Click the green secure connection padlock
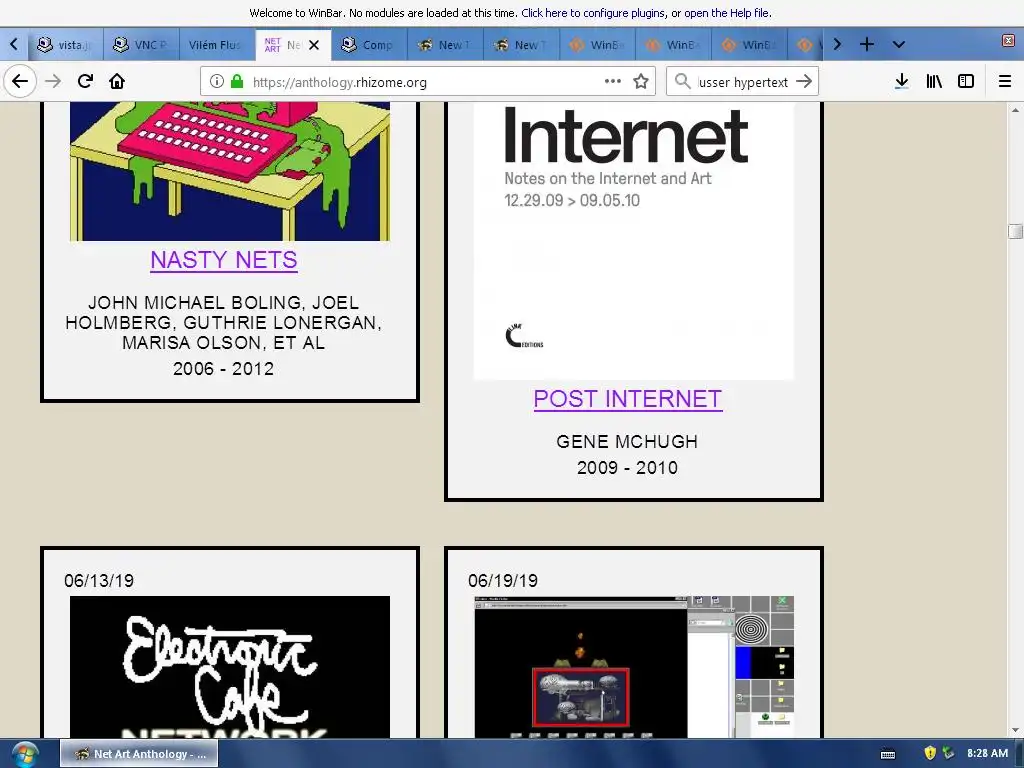1024x768 pixels. [x=237, y=81]
